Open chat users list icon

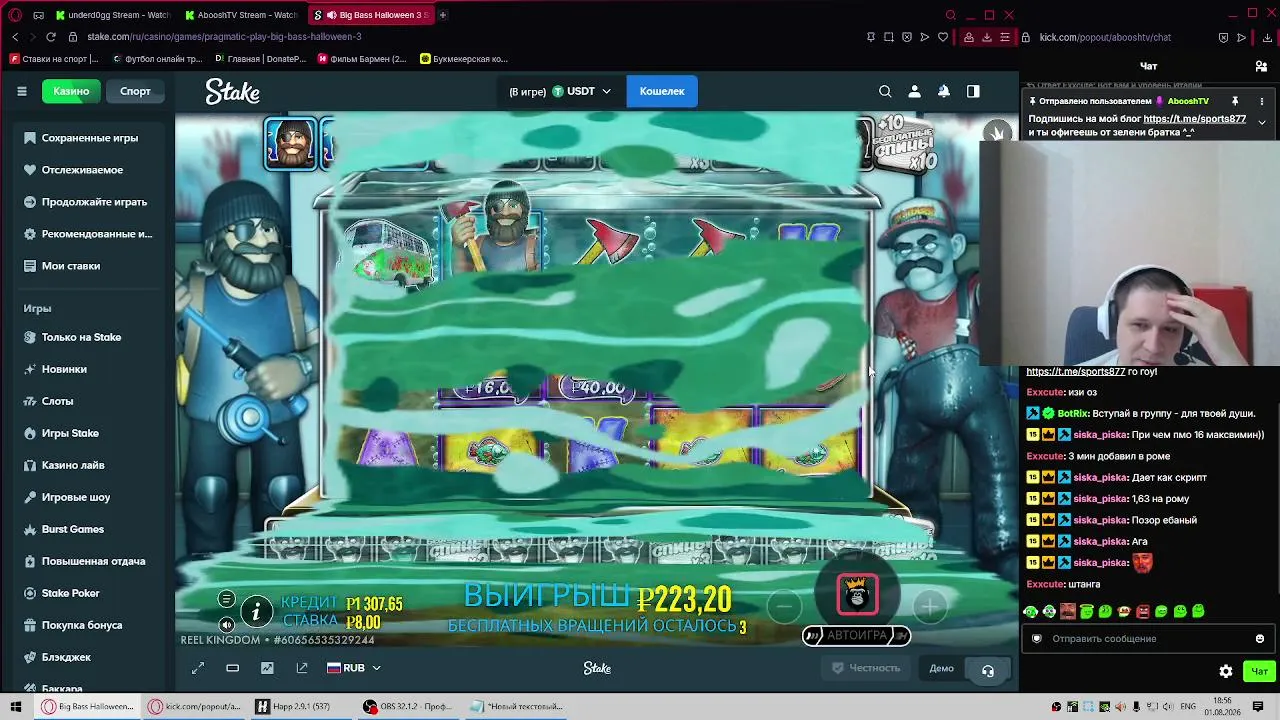coord(1261,66)
